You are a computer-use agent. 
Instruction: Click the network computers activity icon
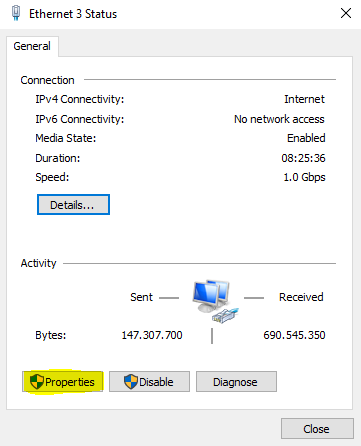click(x=215, y=301)
